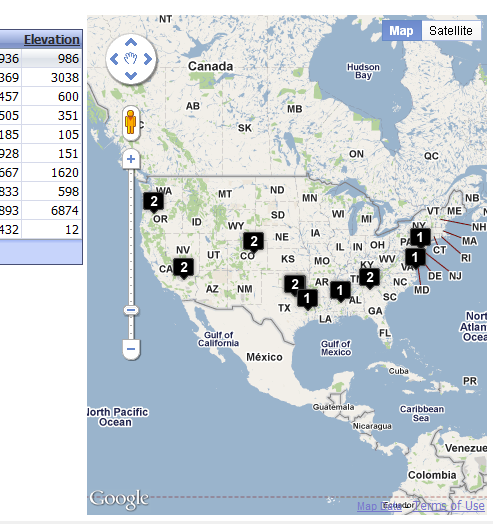The width and height of the screenshot is (493, 524).
Task: Click the cluster marker near Washington state
Action: click(x=153, y=202)
